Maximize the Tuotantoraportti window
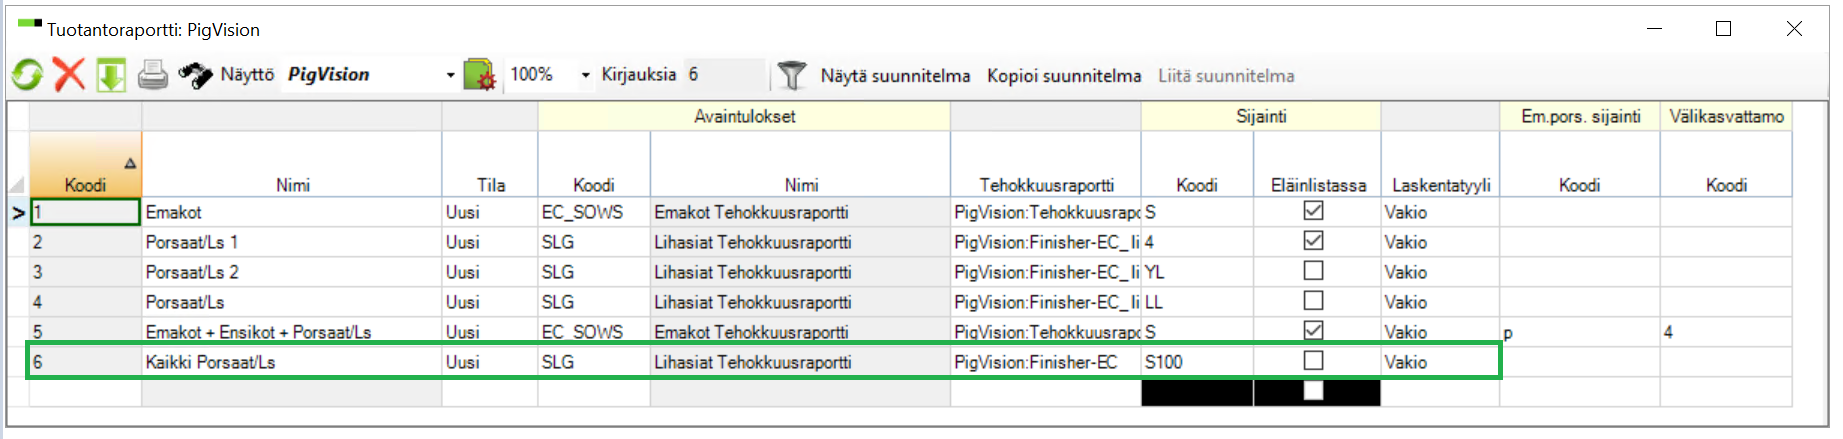The height and width of the screenshot is (439, 1843). click(1723, 28)
